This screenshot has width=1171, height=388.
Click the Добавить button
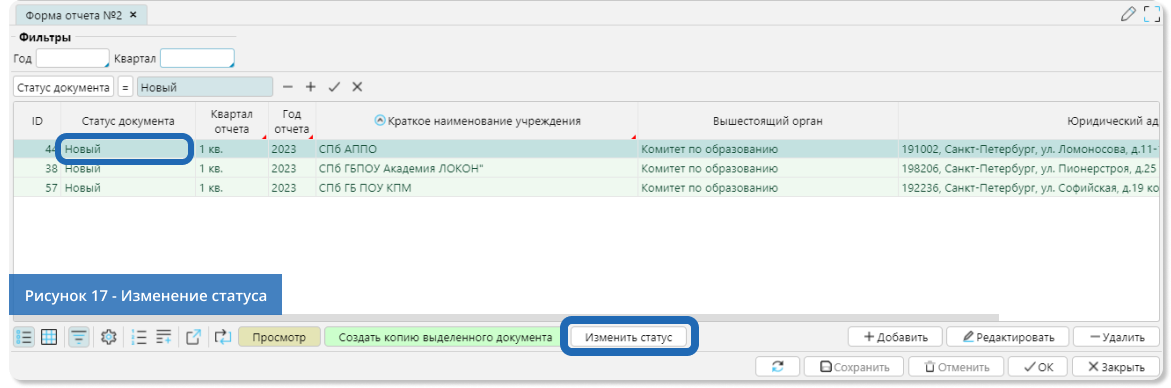click(895, 337)
